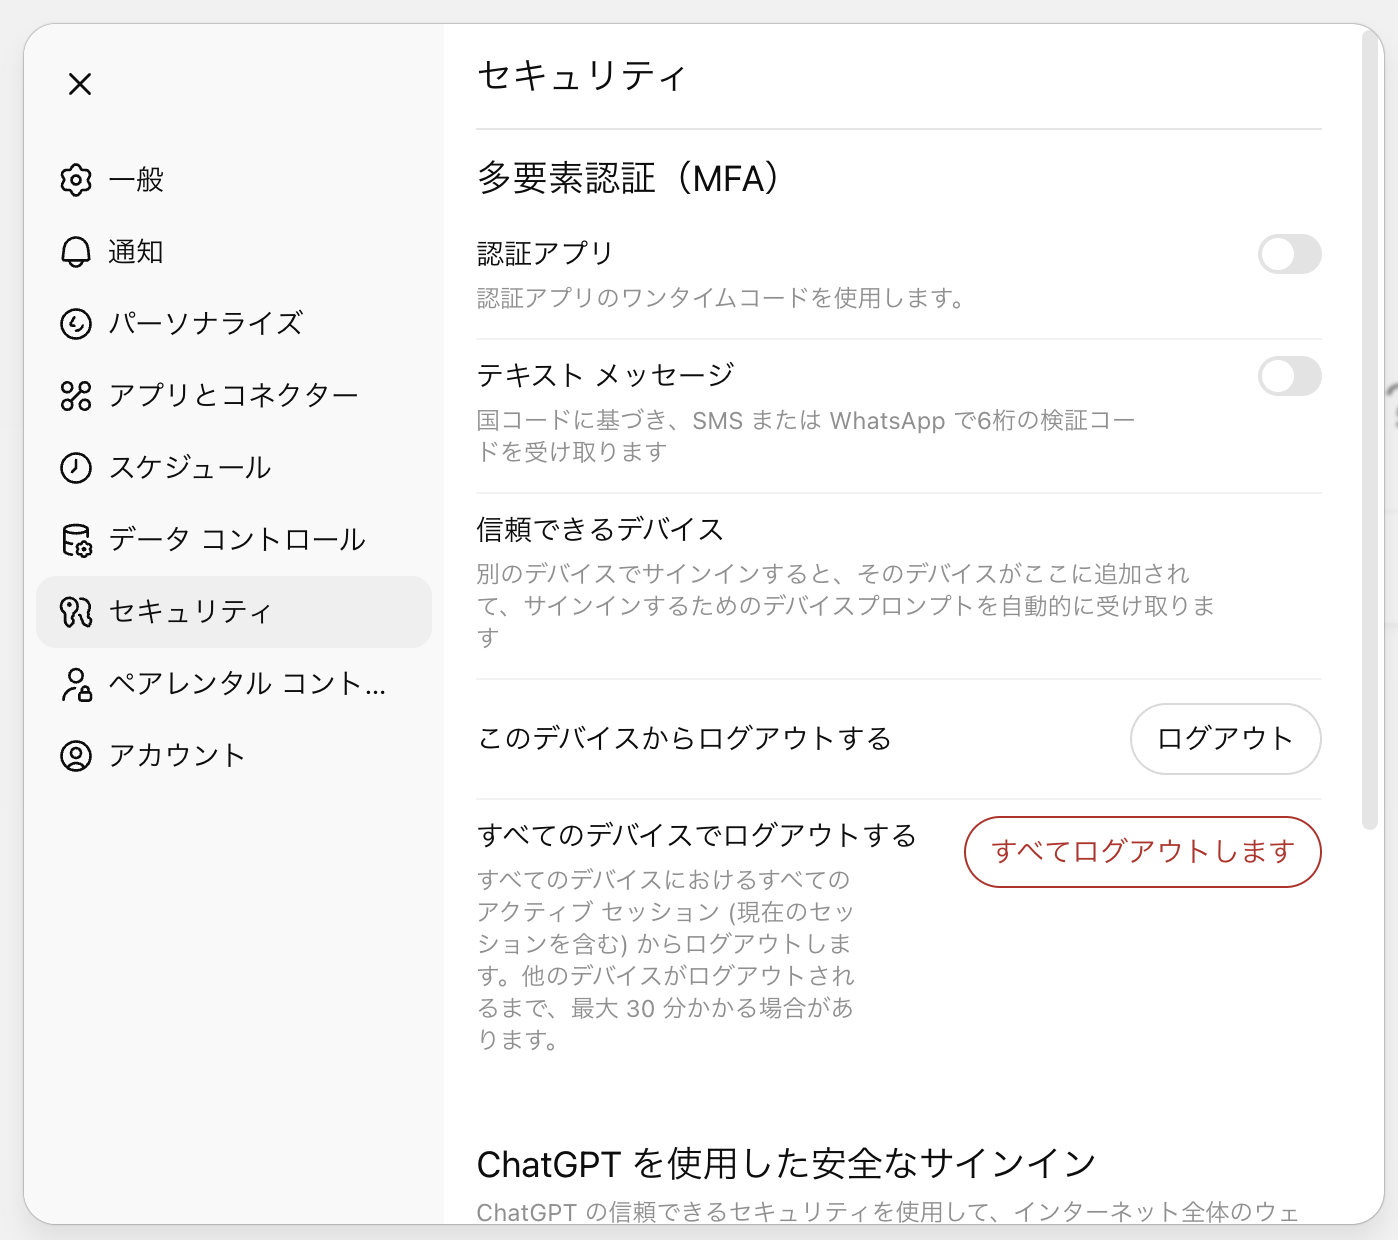Click the clock icon beside スケジュール
1398x1240 pixels.
click(76, 468)
